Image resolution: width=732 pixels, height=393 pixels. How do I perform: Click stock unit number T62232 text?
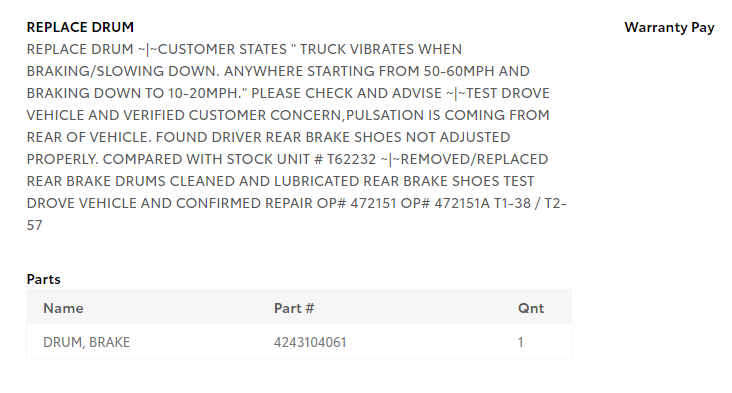click(351, 159)
